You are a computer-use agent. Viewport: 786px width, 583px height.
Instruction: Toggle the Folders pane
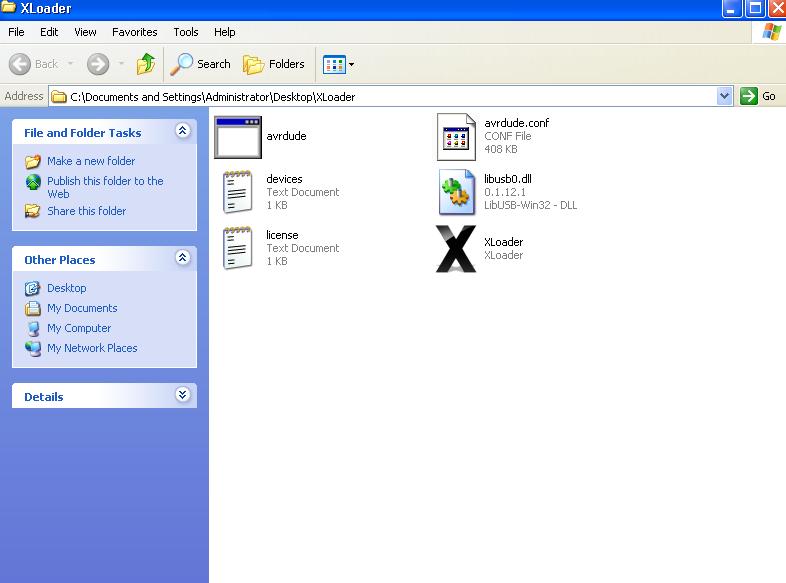(x=274, y=64)
